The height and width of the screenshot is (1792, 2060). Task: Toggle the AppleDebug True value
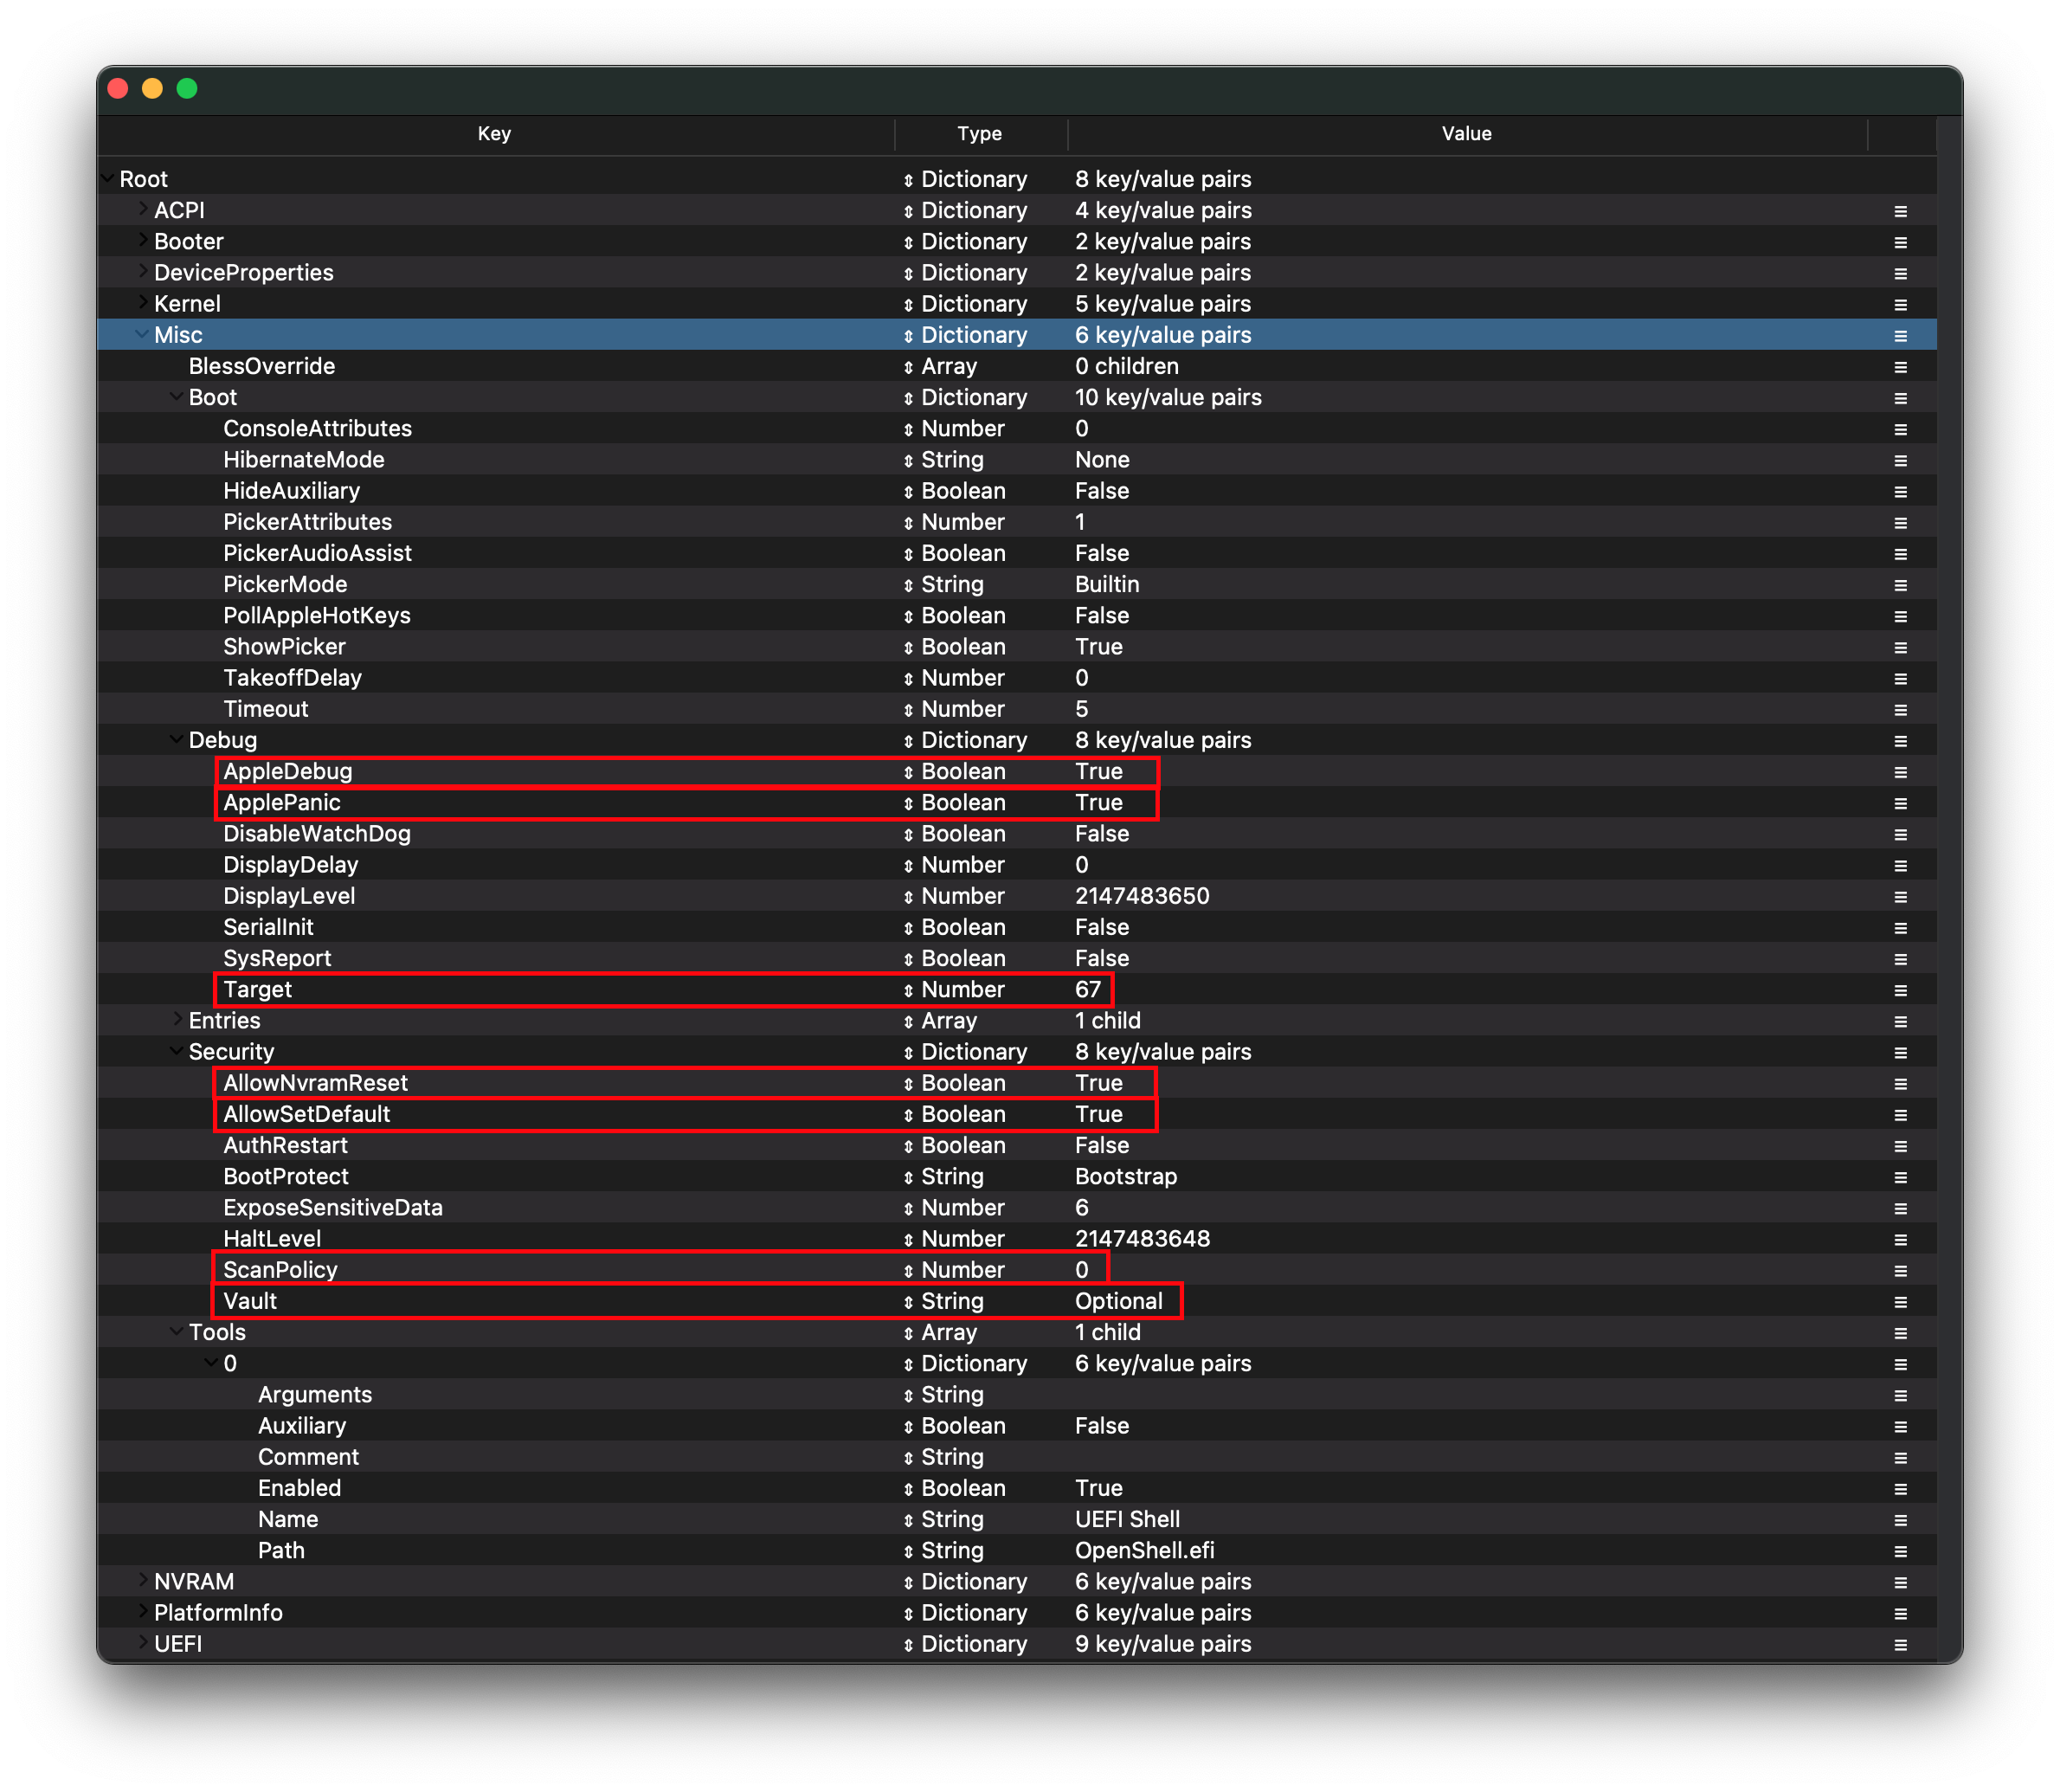pyautogui.click(x=1098, y=771)
